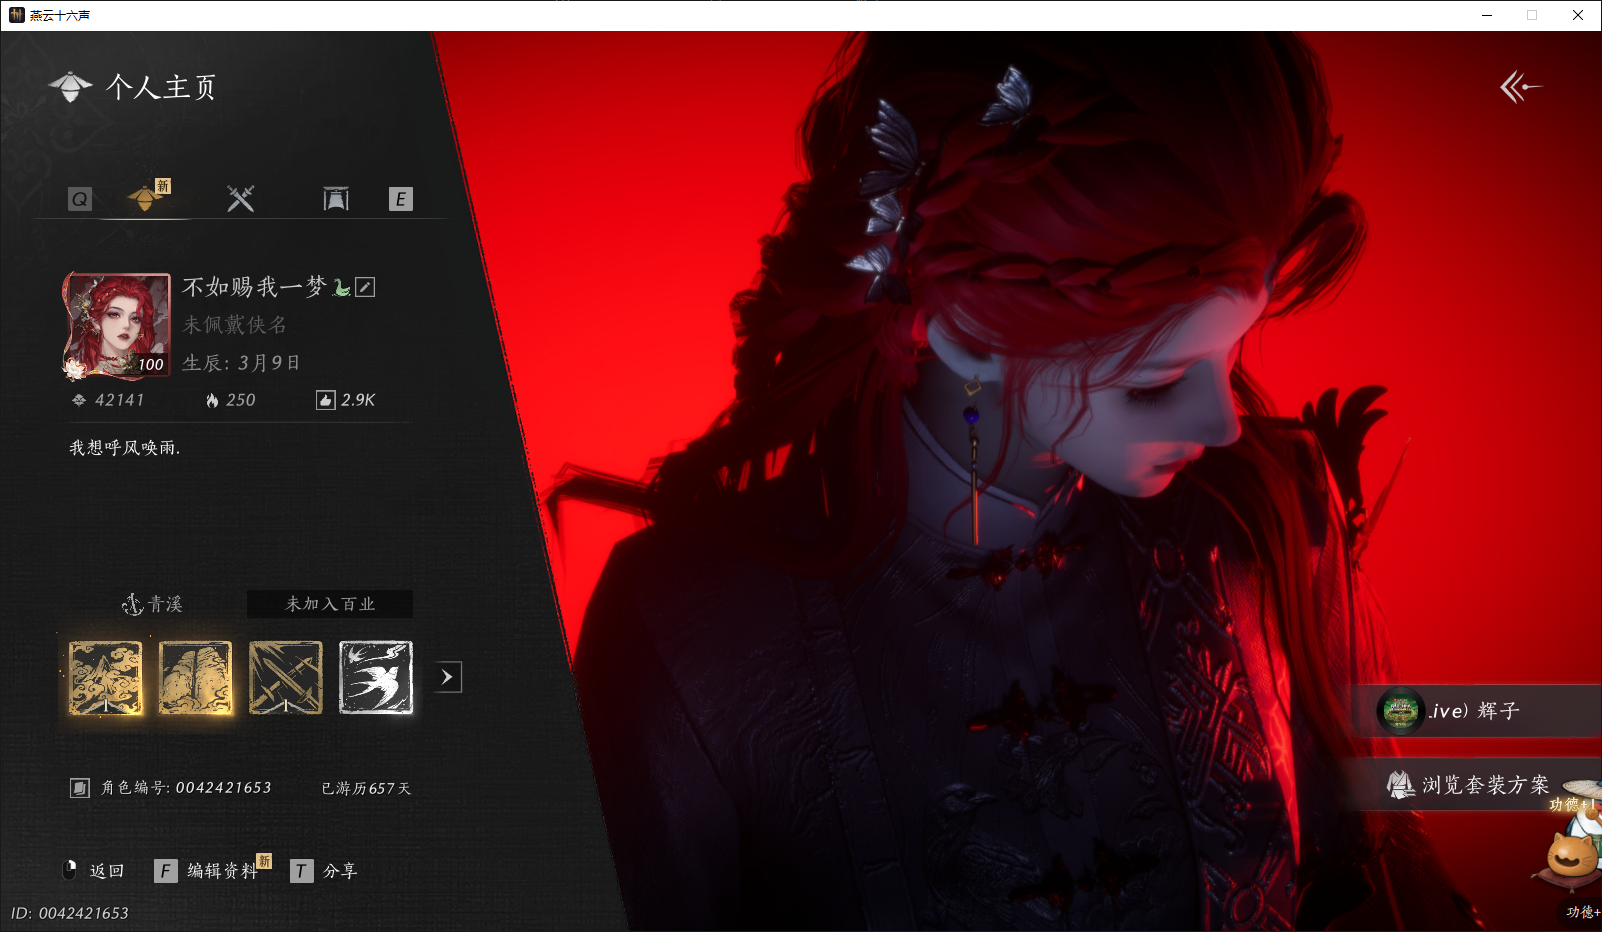
Task: Click the ID: 0042421653 text
Action: [70, 913]
